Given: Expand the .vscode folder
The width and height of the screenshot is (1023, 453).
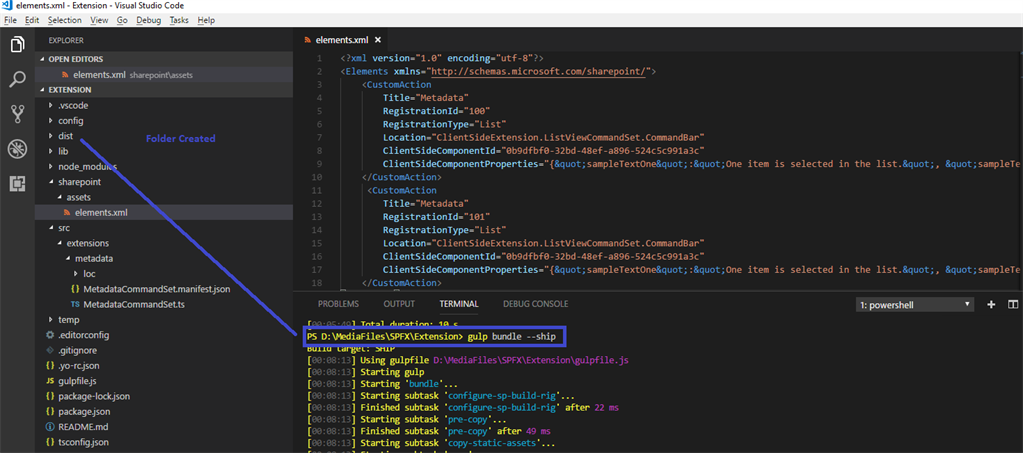Looking at the screenshot, I should [51, 105].
